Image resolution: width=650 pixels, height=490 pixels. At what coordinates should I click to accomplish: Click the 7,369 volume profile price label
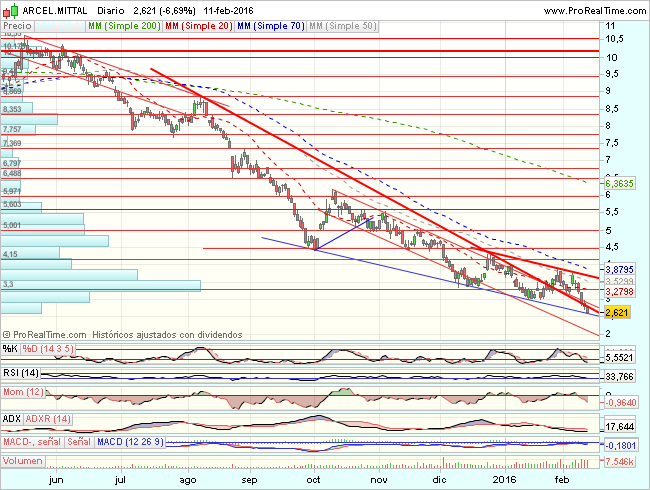tap(12, 143)
